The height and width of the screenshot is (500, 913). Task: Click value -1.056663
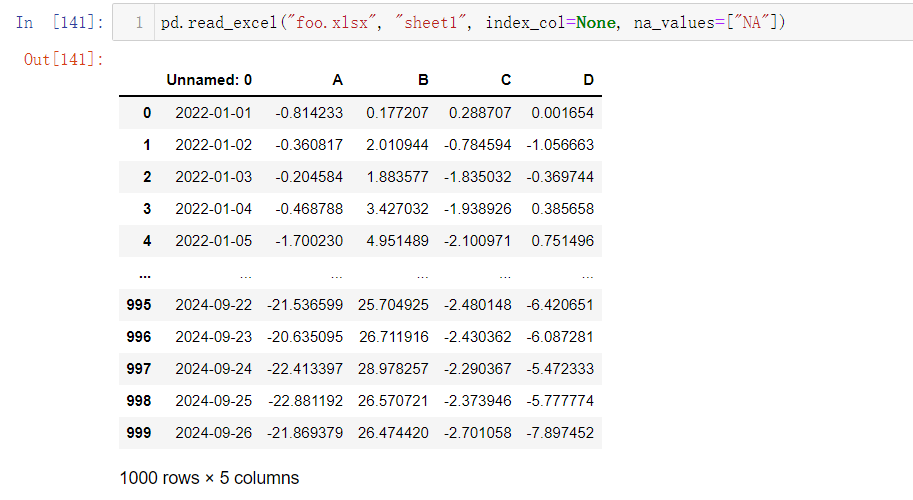(560, 145)
